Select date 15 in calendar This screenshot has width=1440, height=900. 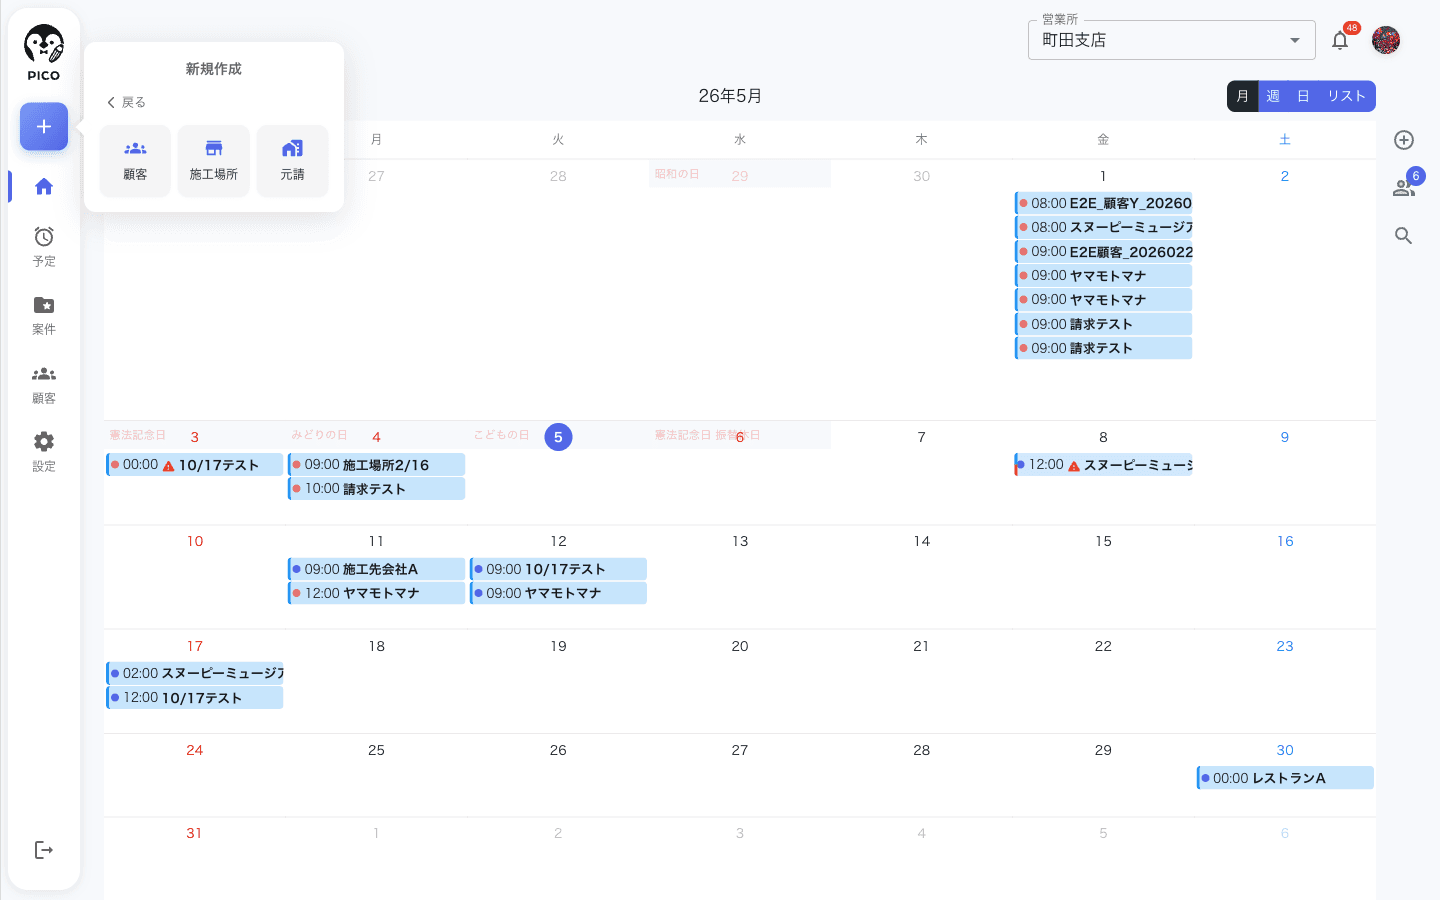[x=1103, y=541]
